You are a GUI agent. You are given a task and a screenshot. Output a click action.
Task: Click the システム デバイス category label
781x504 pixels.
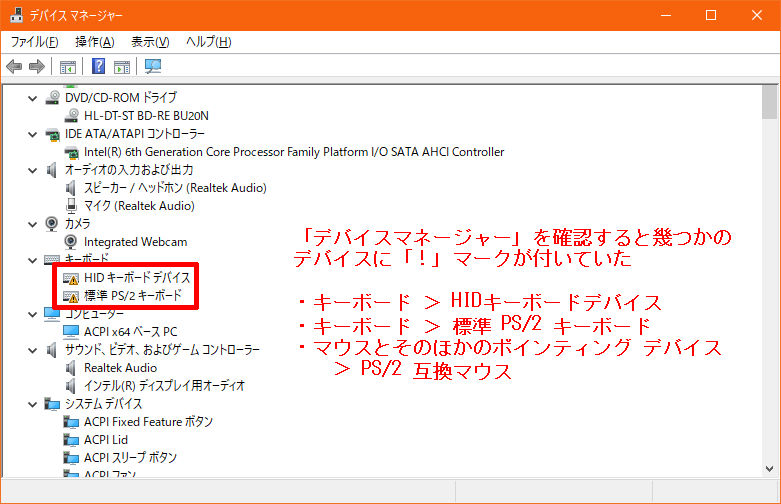coord(104,403)
